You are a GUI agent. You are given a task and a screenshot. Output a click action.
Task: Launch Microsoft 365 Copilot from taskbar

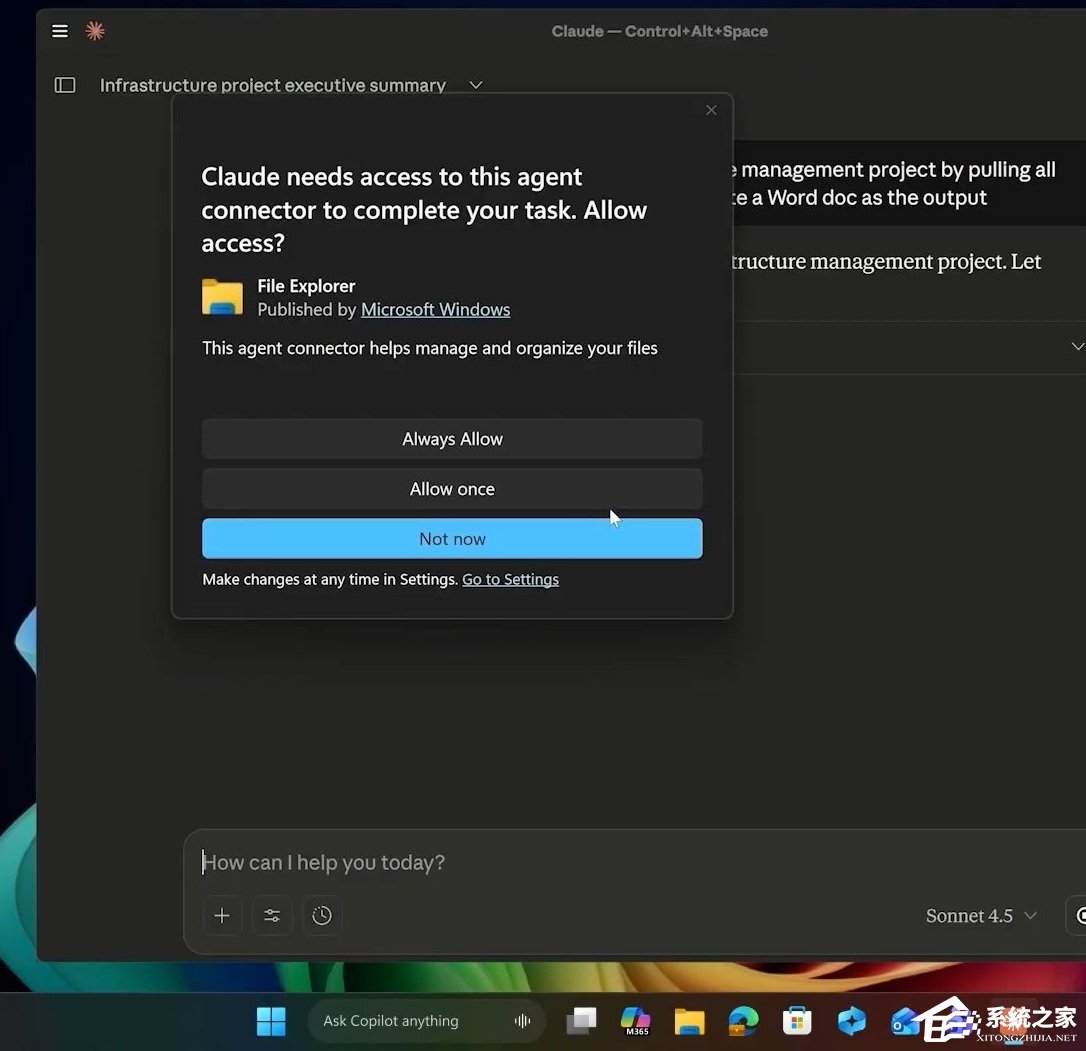click(636, 1021)
